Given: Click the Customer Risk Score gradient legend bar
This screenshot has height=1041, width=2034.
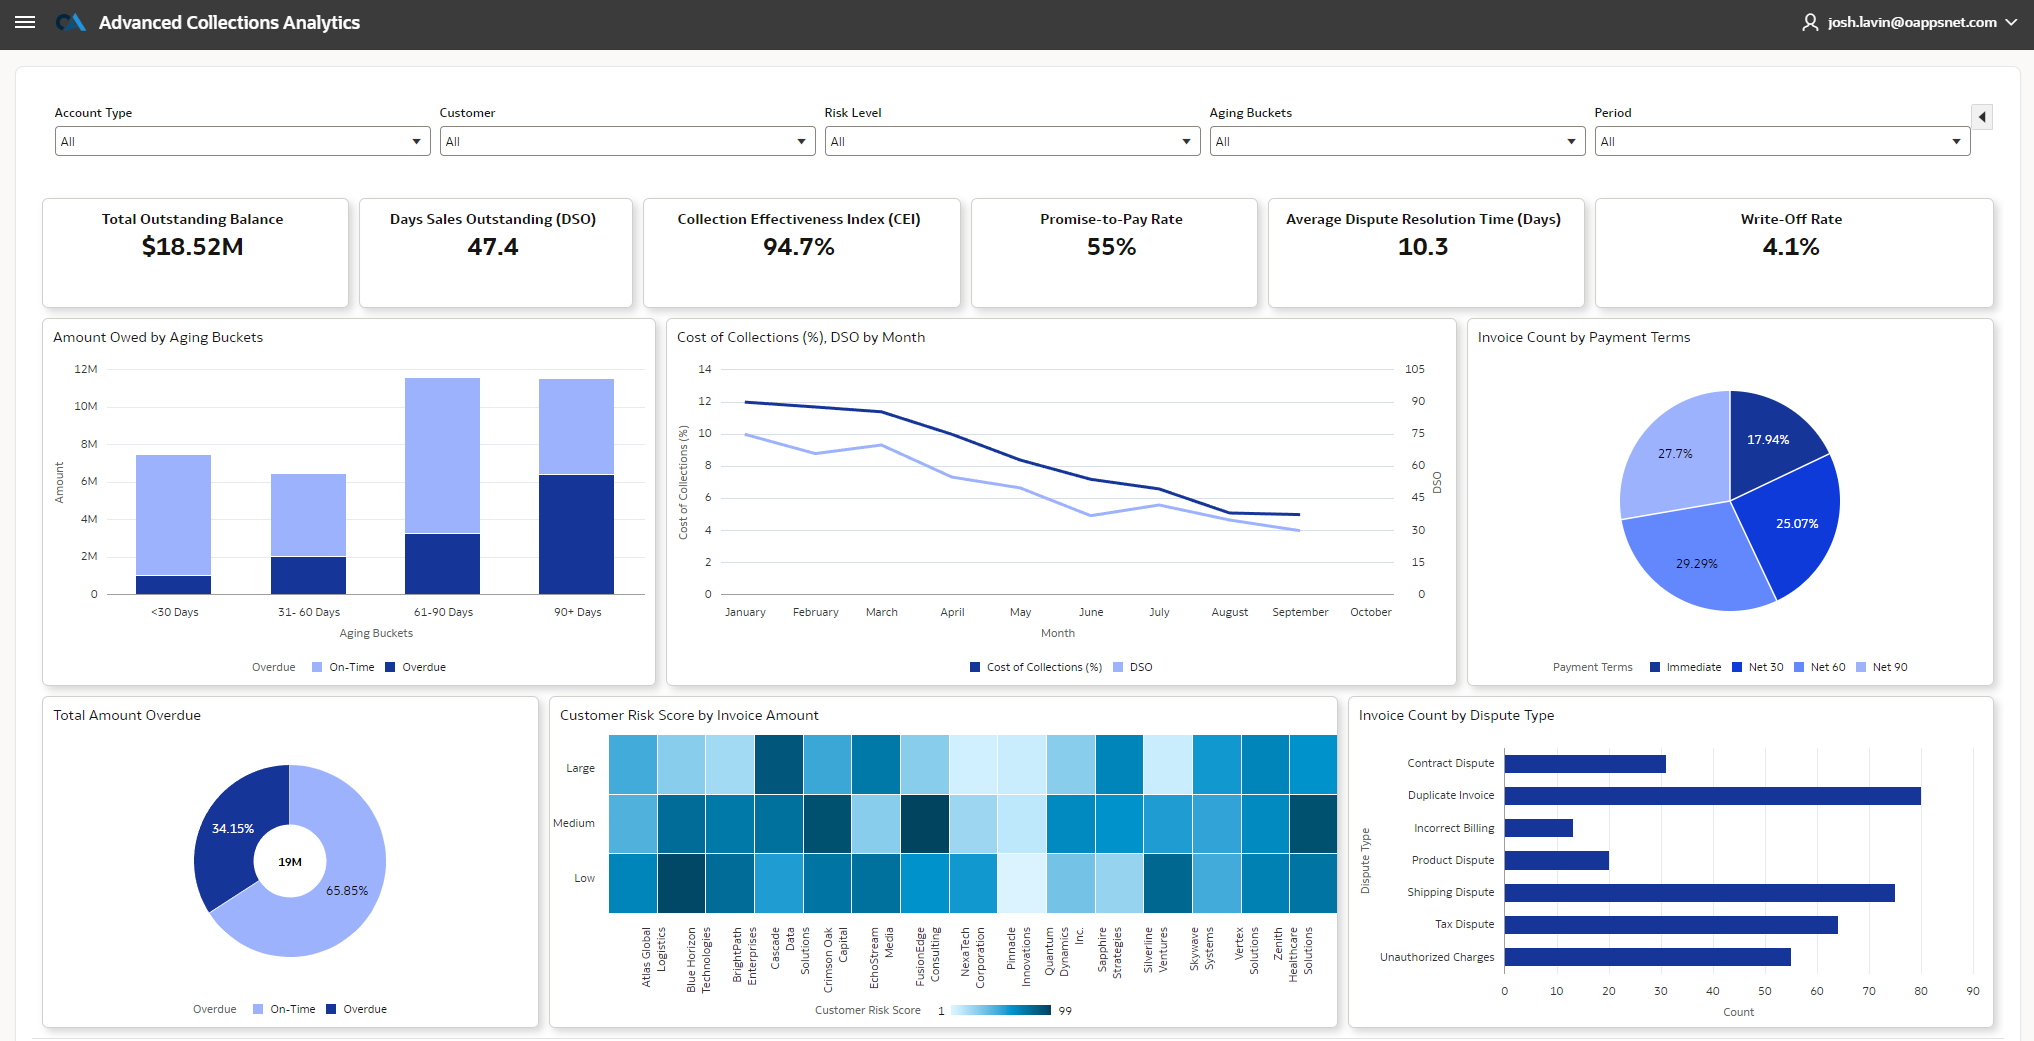Looking at the screenshot, I should [x=1000, y=1010].
